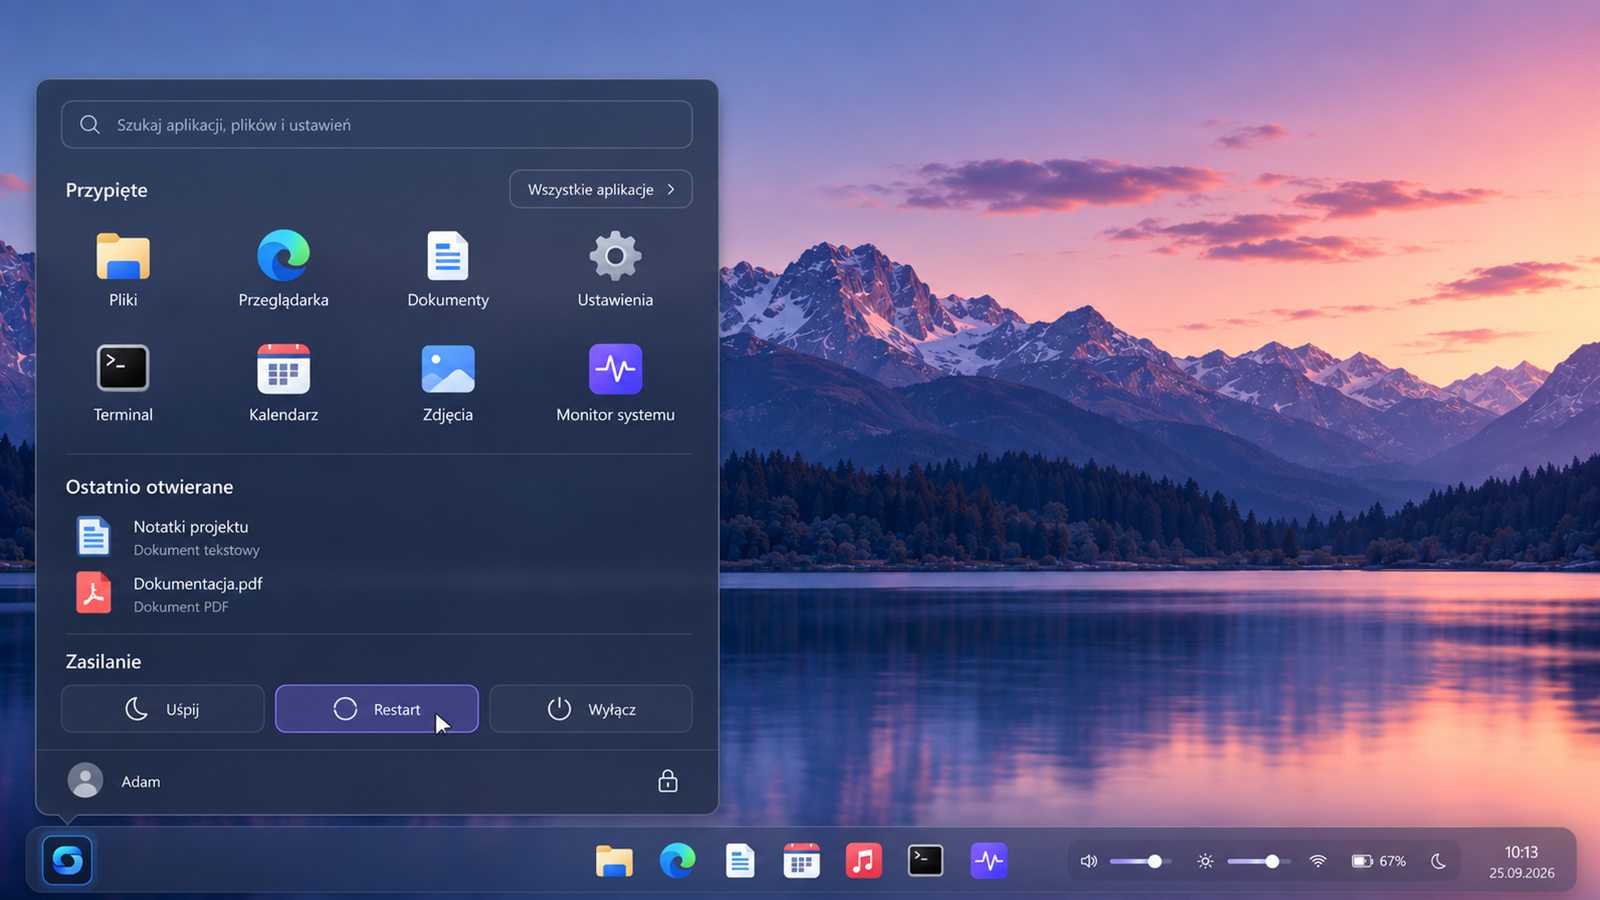
Task: Click the lock icon next to Adam
Action: click(x=668, y=781)
